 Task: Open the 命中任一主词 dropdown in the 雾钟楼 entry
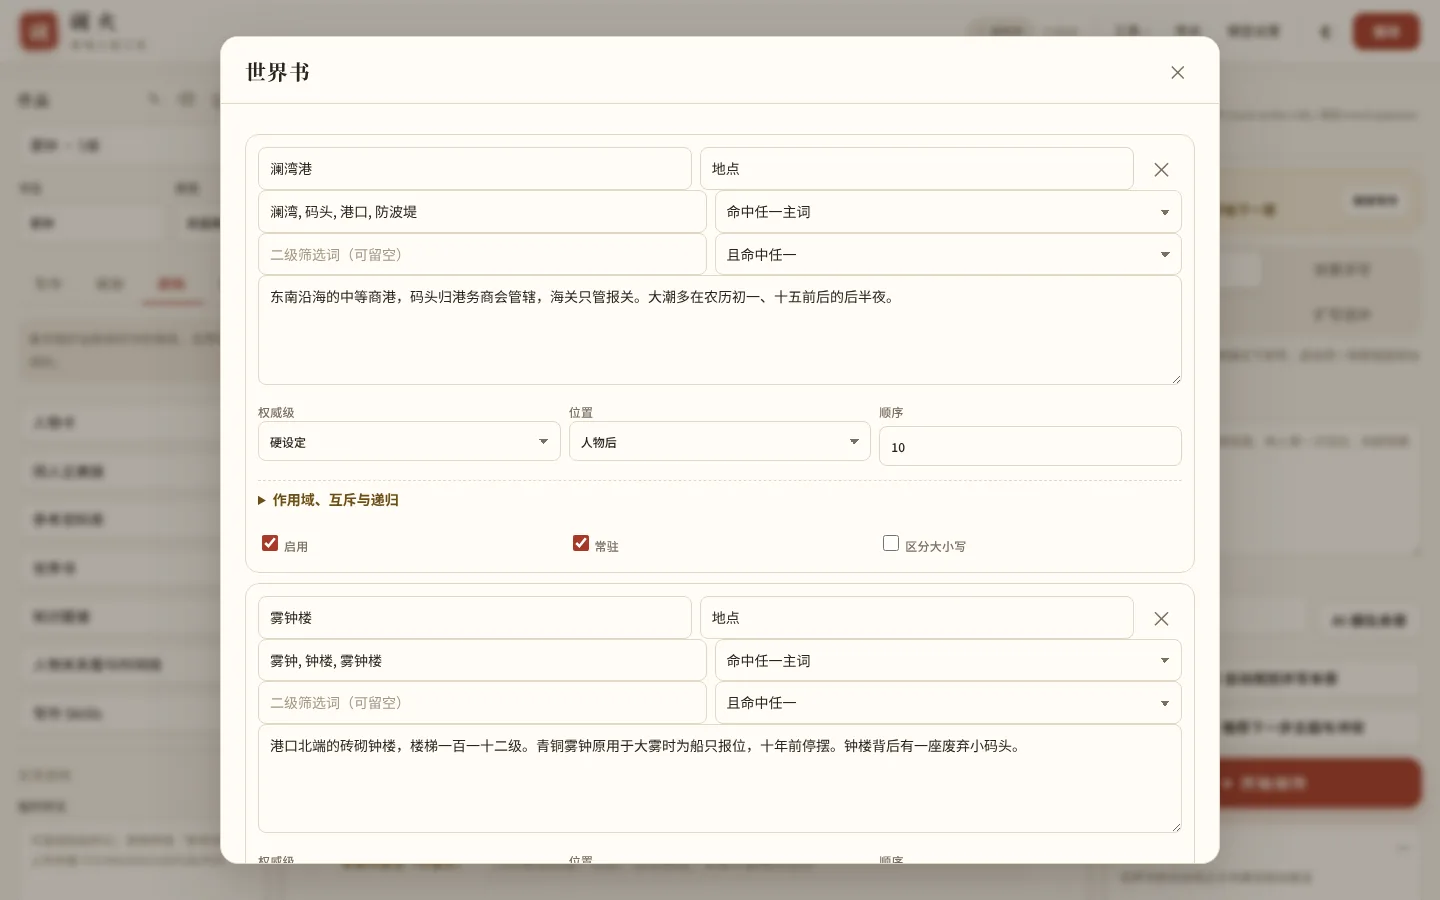pyautogui.click(x=948, y=661)
